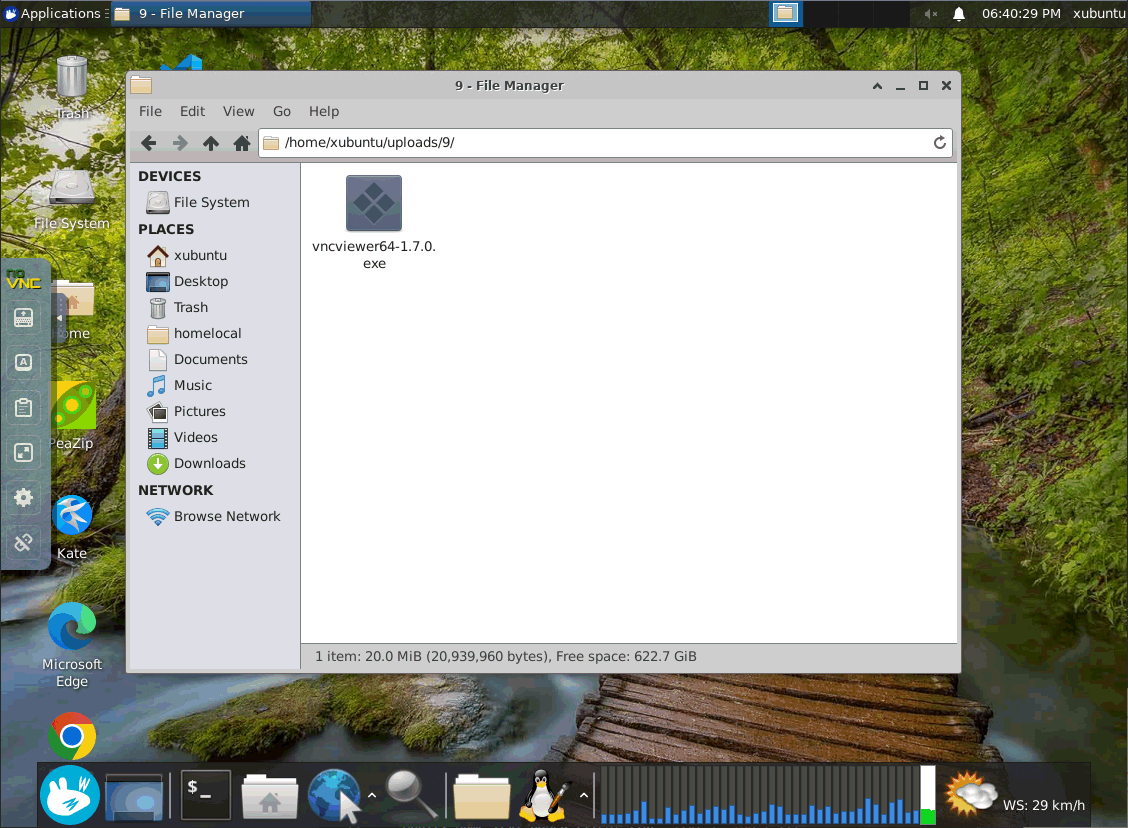Open File System in Devices sidebar
Screen dimensions: 1128x828
click(x=211, y=202)
